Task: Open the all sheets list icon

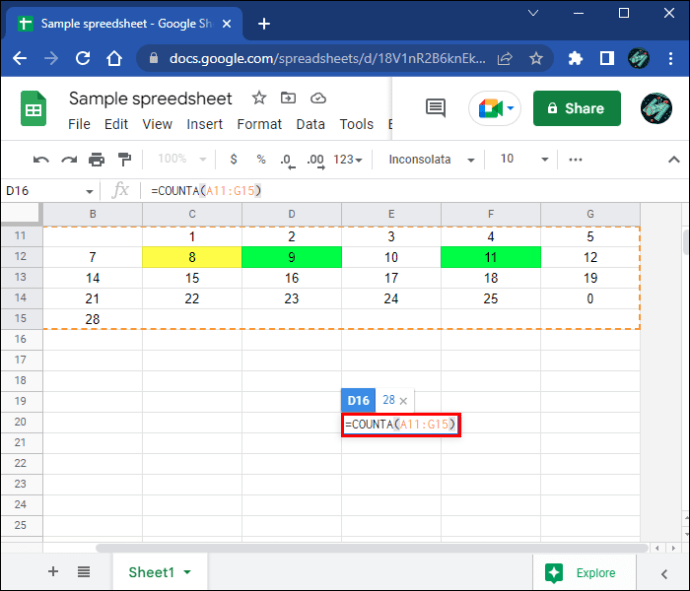Action: (x=84, y=572)
